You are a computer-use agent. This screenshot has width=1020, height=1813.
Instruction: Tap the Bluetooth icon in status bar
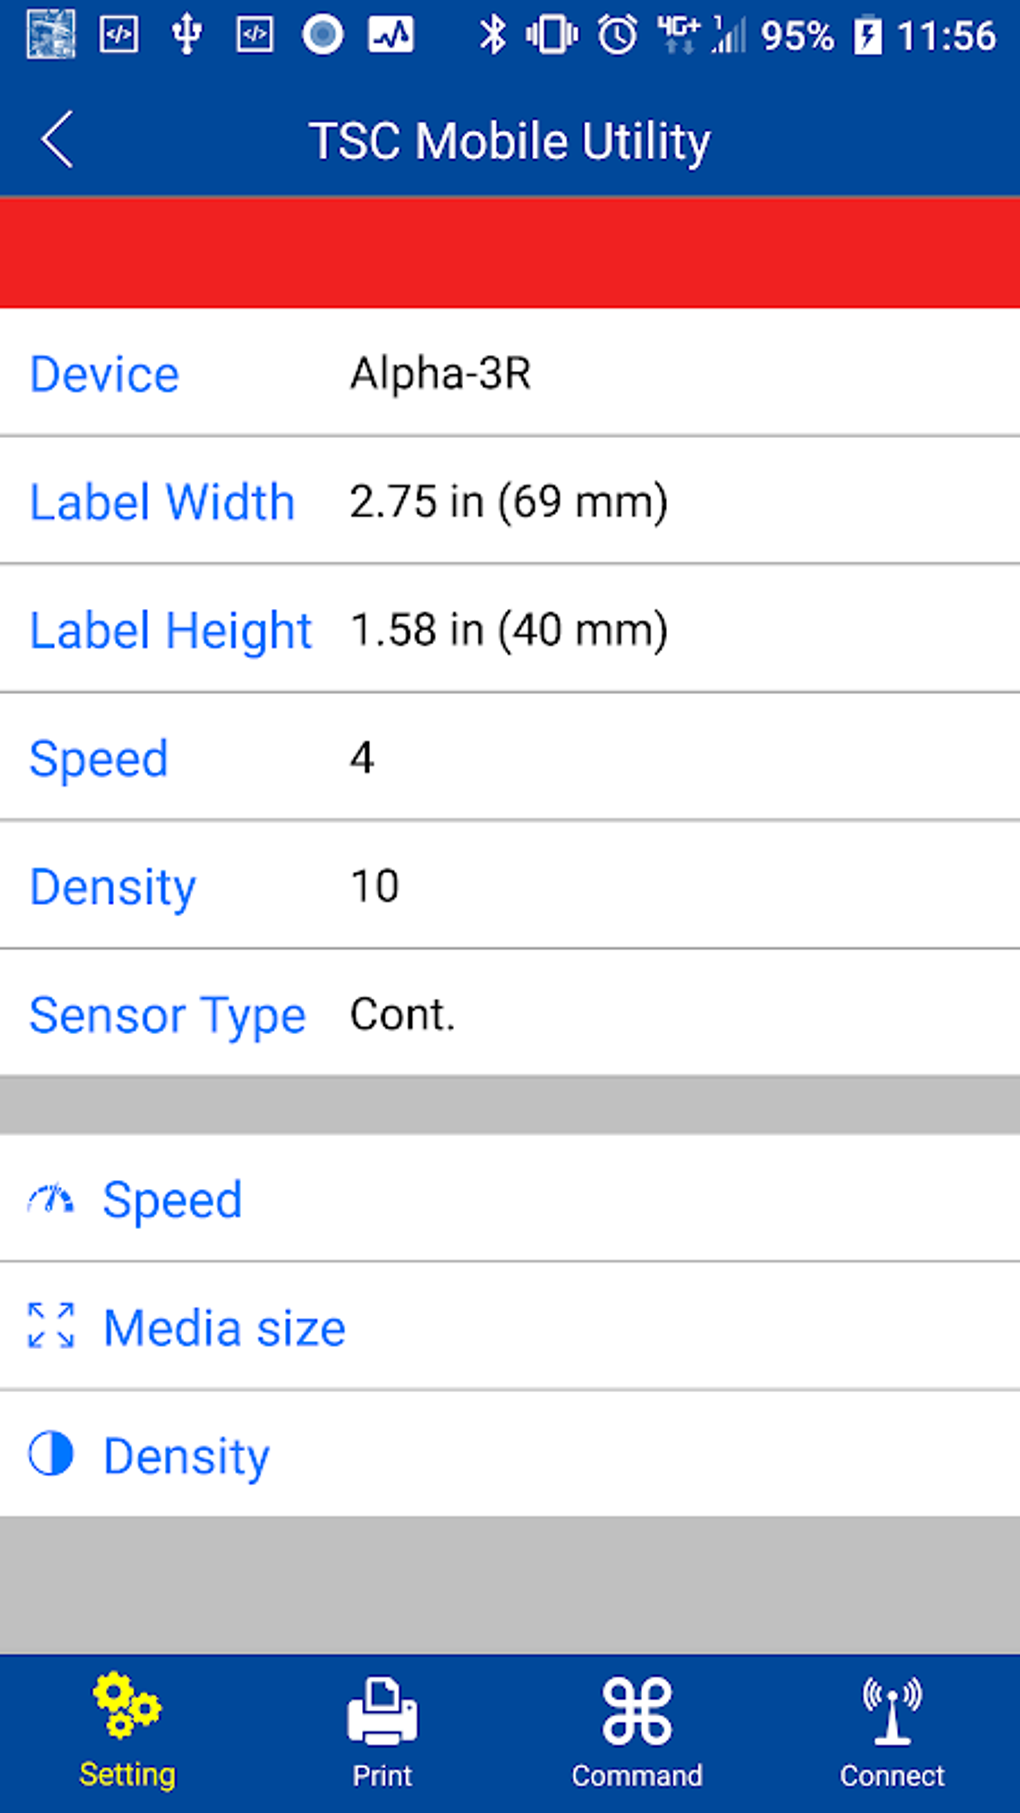tap(492, 36)
